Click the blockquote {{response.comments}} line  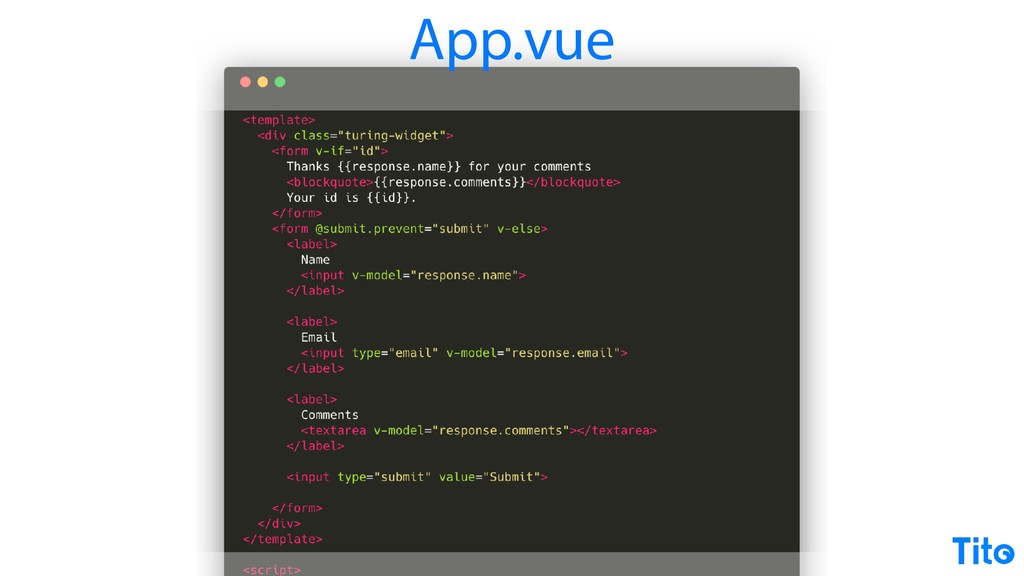pyautogui.click(x=453, y=182)
